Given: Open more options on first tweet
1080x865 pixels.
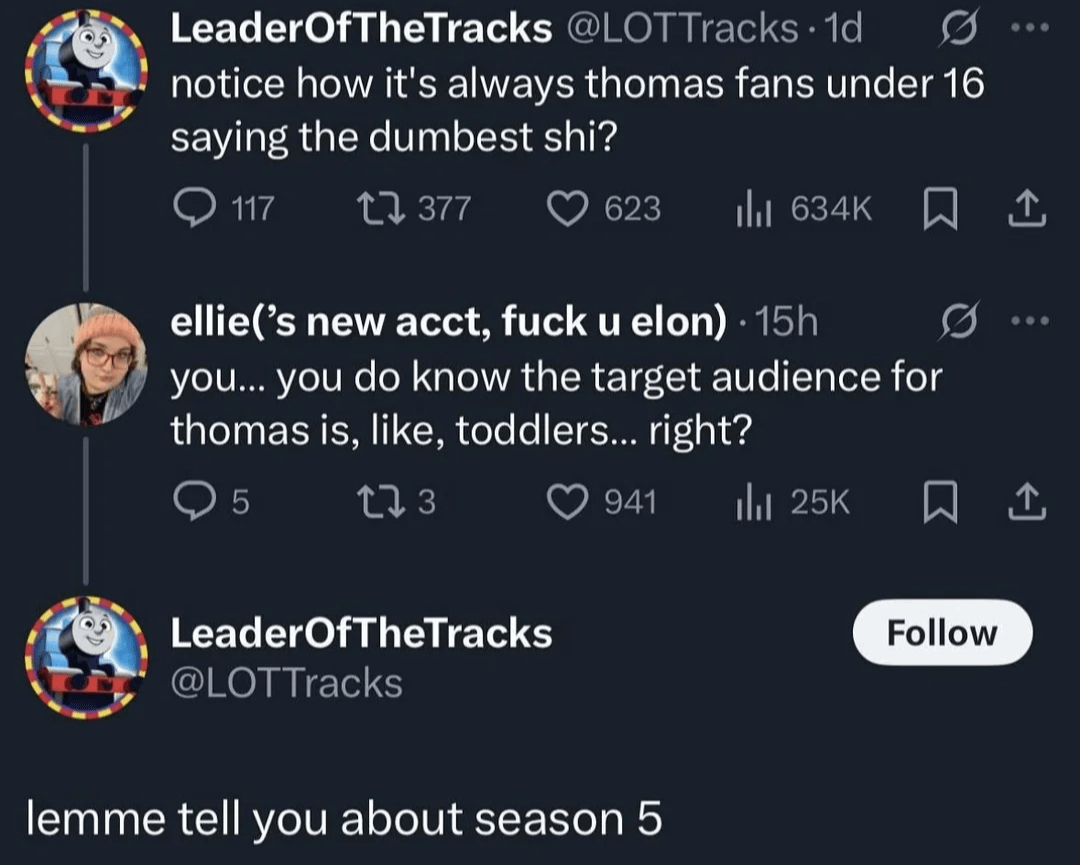Looking at the screenshot, I should 1028,31.
